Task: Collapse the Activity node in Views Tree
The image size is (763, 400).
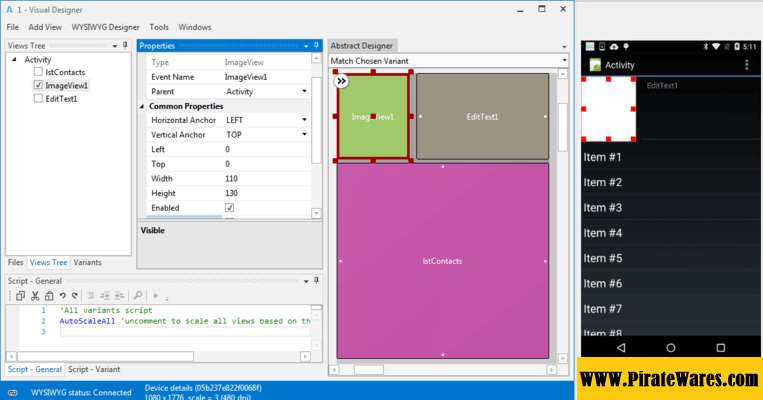Action: 15,60
